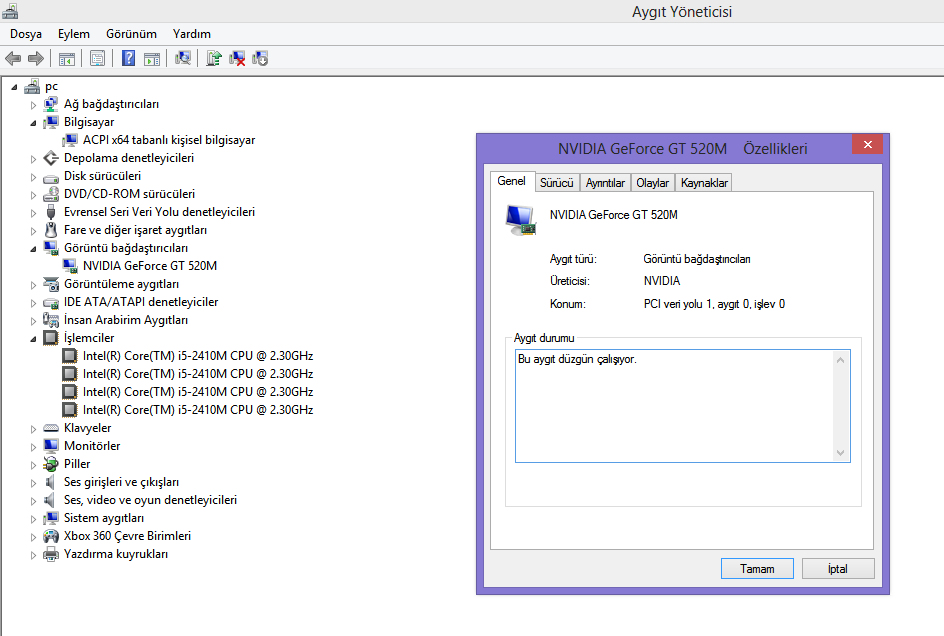Image resolution: width=944 pixels, height=636 pixels.
Task: Click the Depolama denetleyicileri category icon
Action: point(51,158)
